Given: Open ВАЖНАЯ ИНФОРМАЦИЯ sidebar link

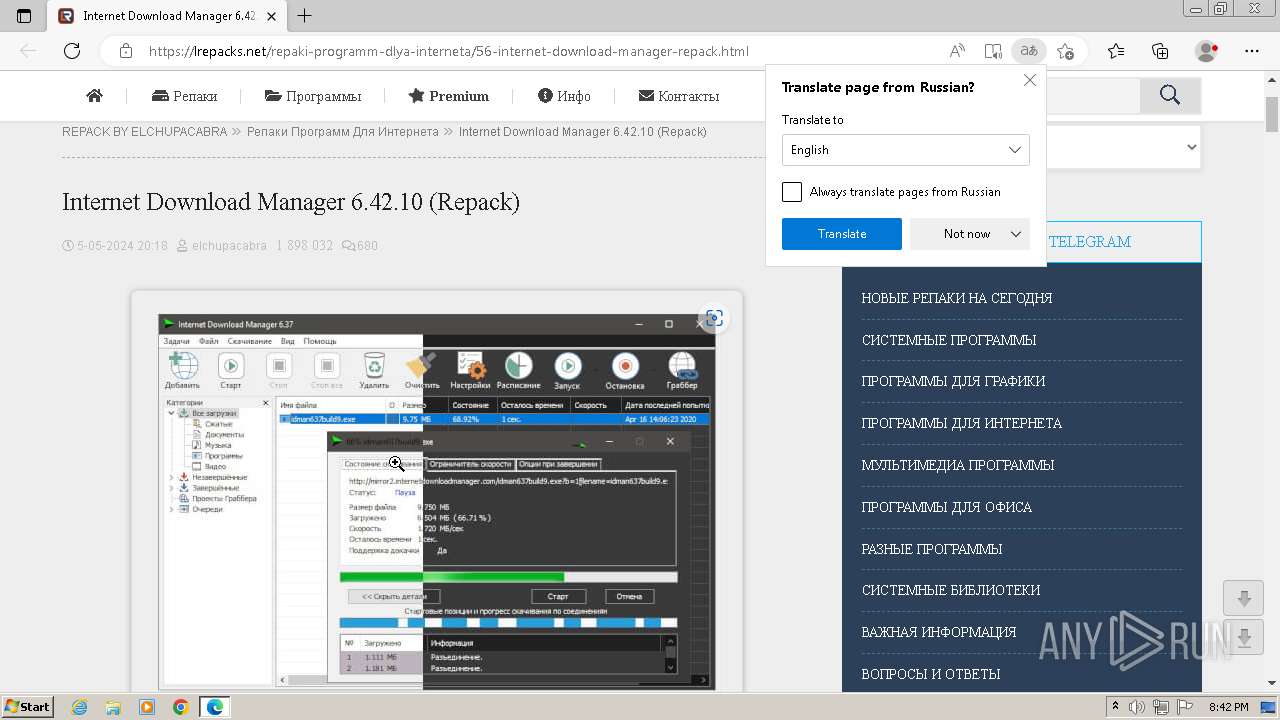Looking at the screenshot, I should pos(939,632).
